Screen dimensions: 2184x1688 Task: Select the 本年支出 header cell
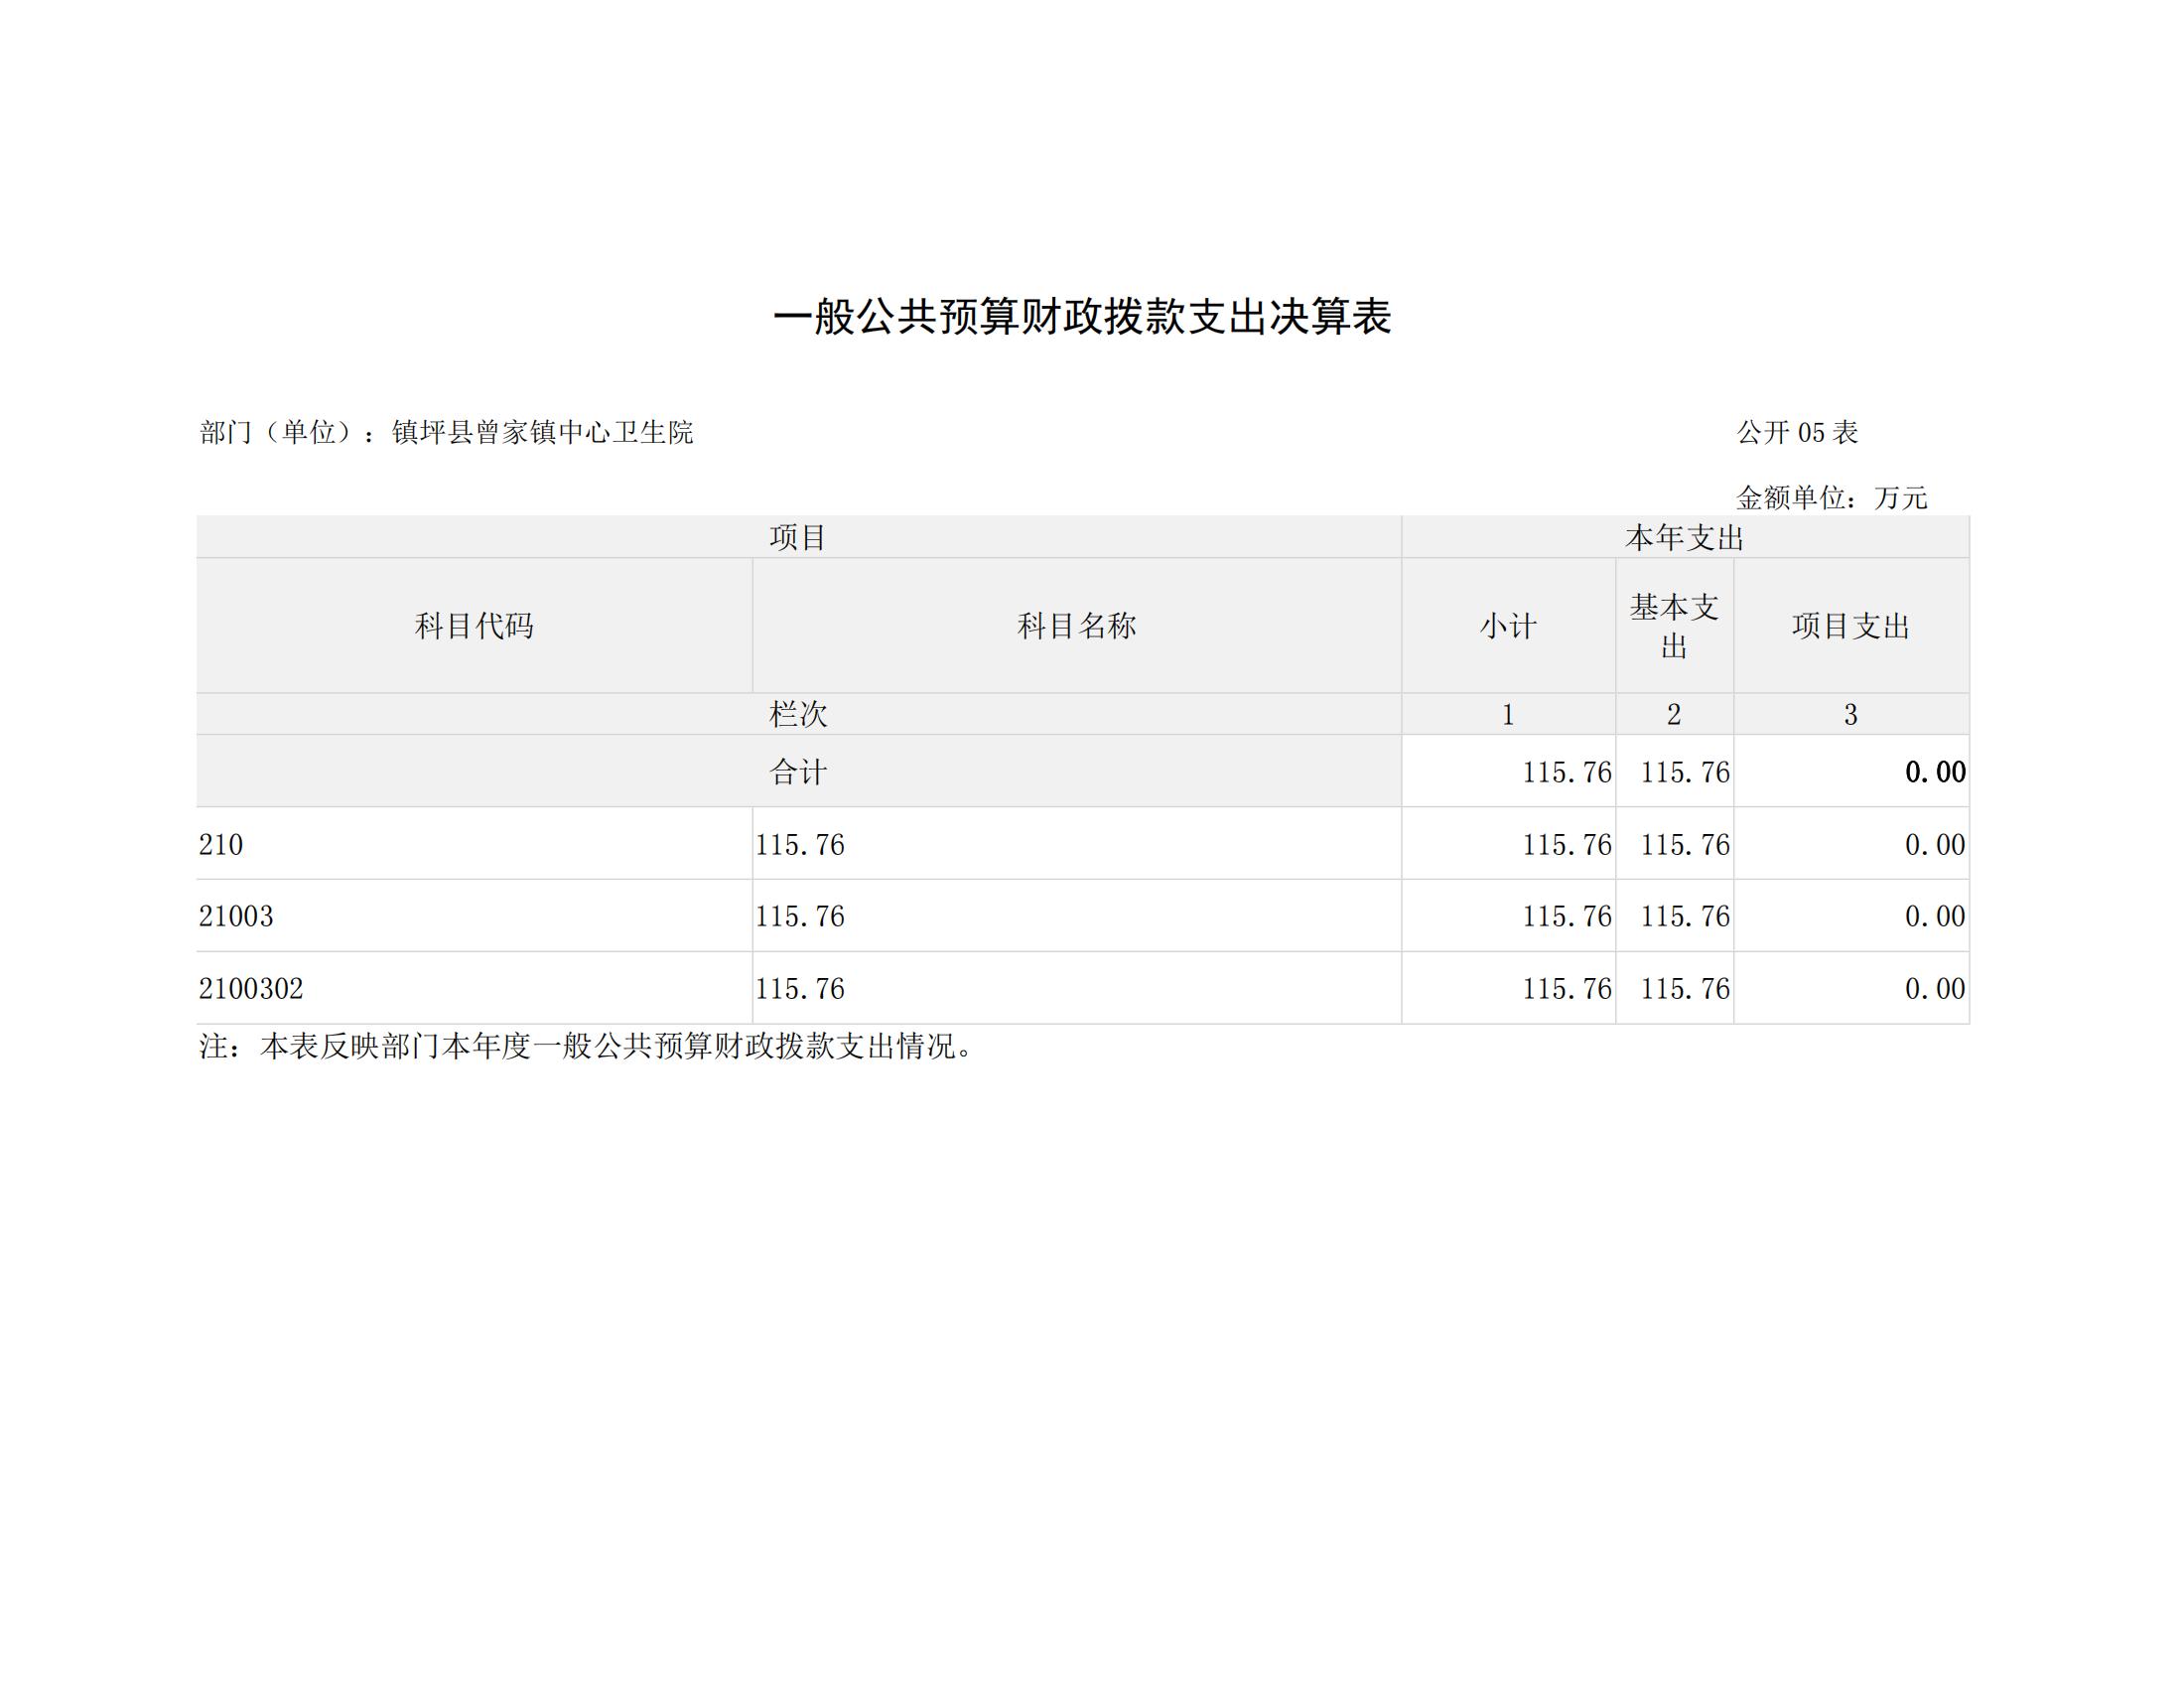(1685, 537)
